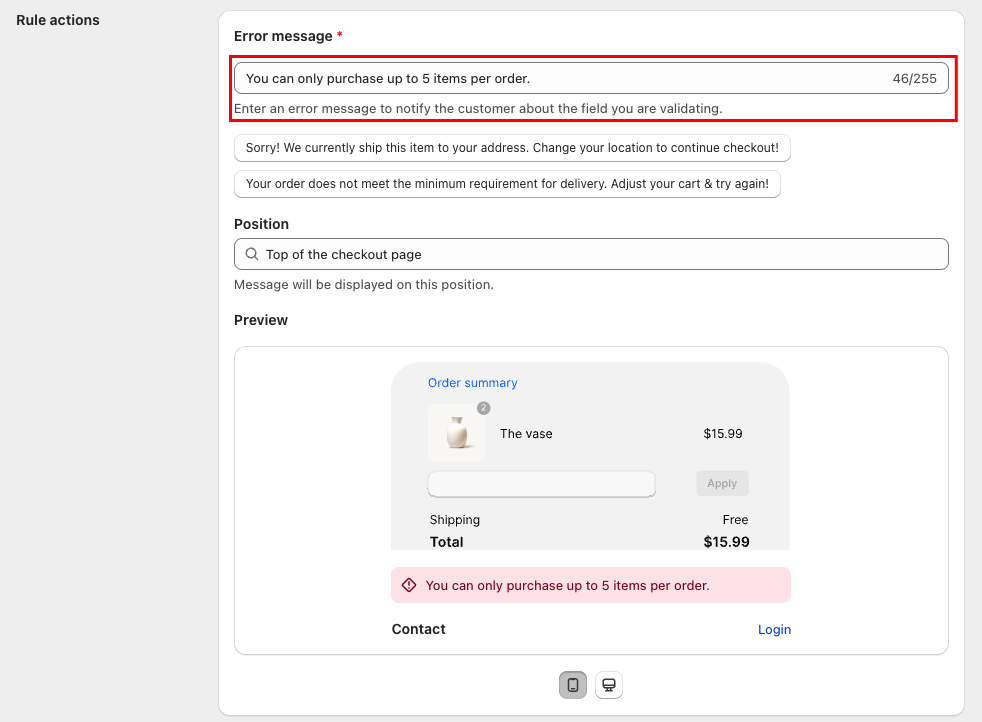Click the 46/255 character counter

coord(914,78)
